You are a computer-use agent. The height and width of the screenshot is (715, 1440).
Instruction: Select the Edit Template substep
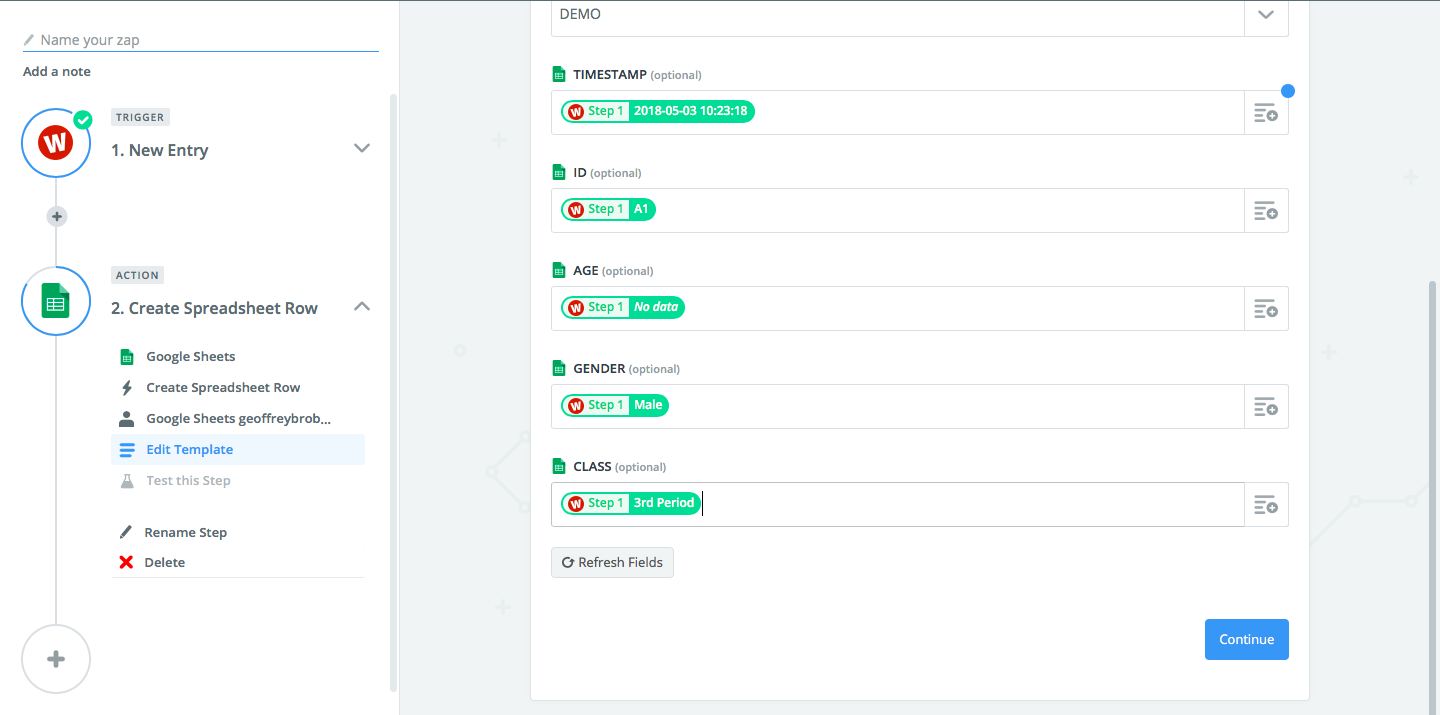click(x=238, y=449)
